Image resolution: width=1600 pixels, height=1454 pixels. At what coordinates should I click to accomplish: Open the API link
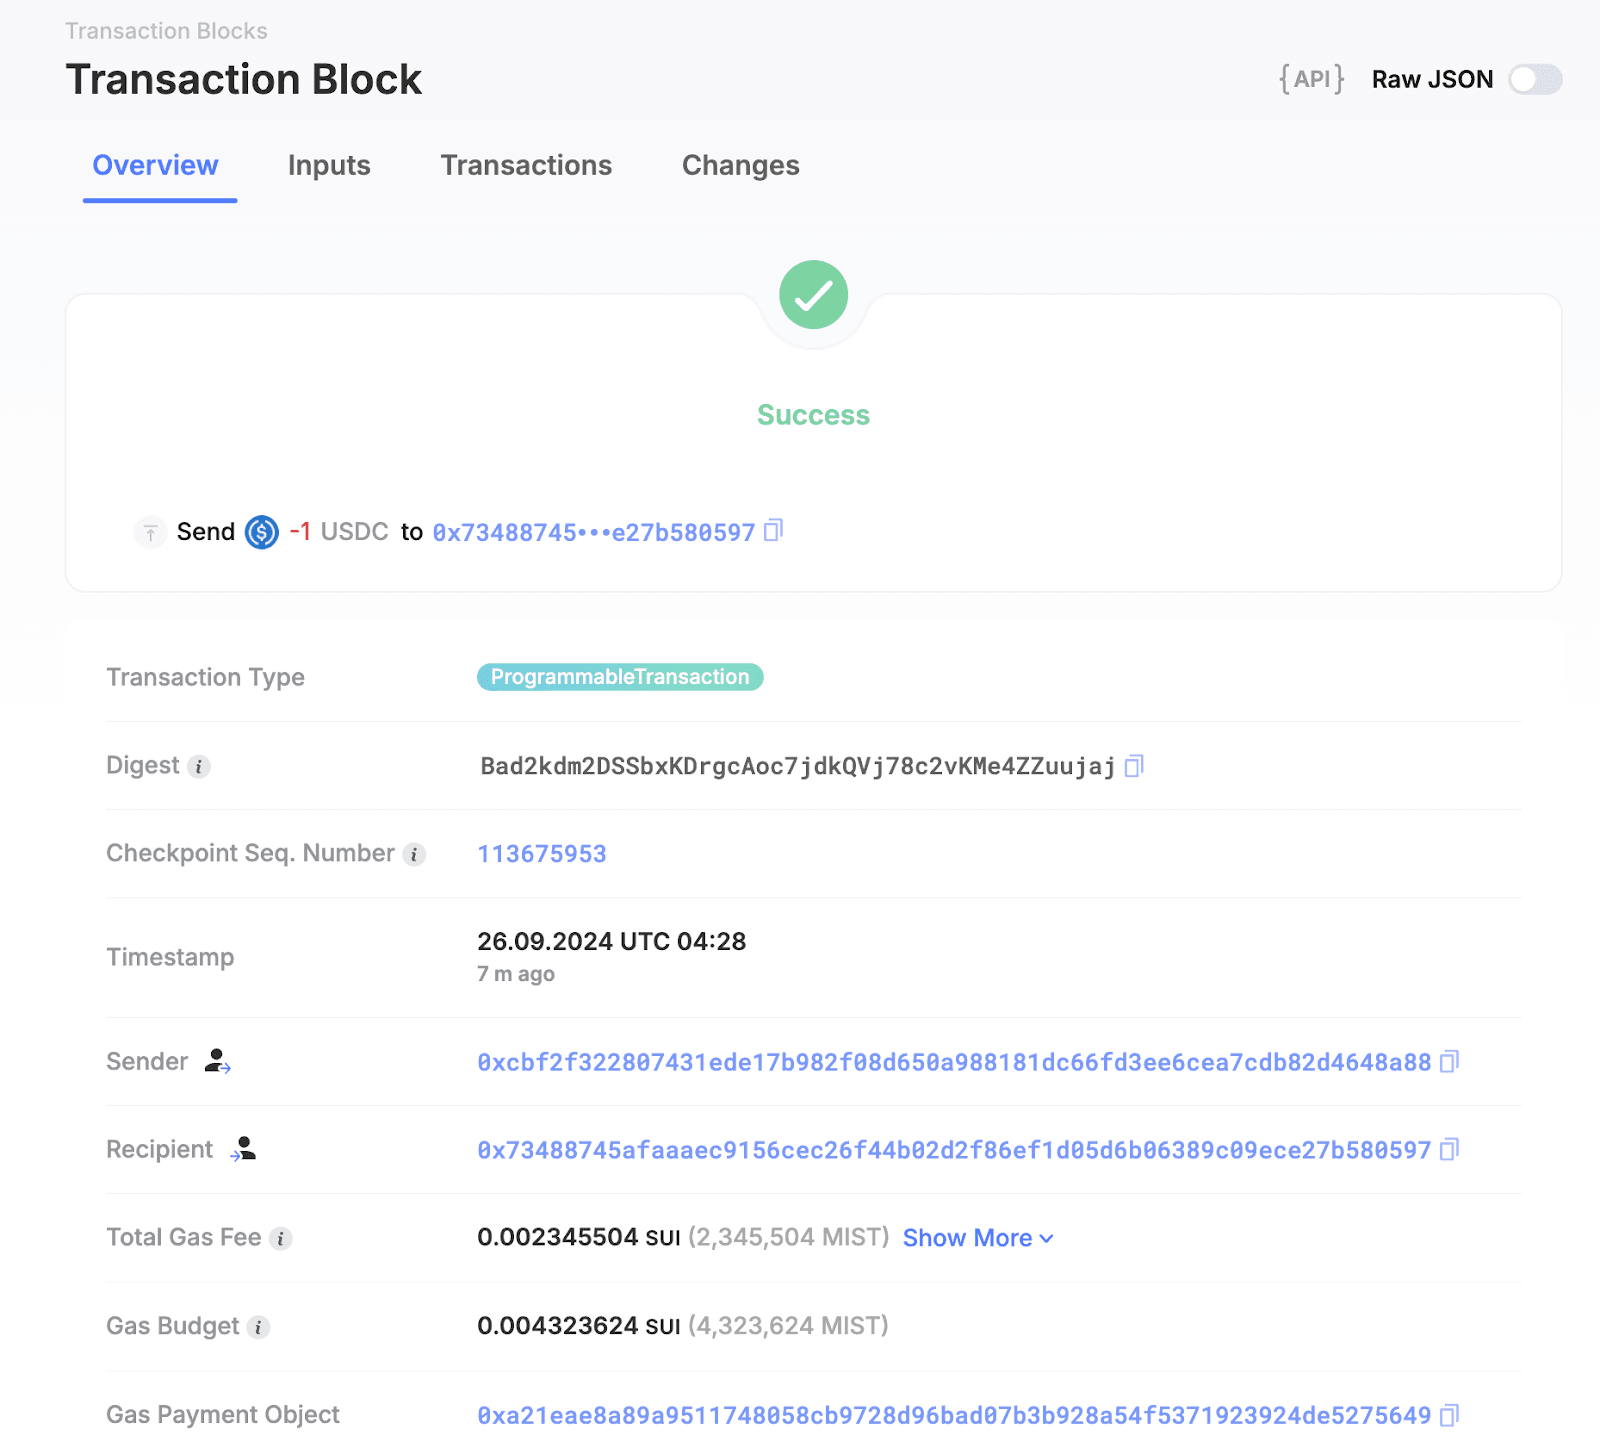click(1312, 79)
